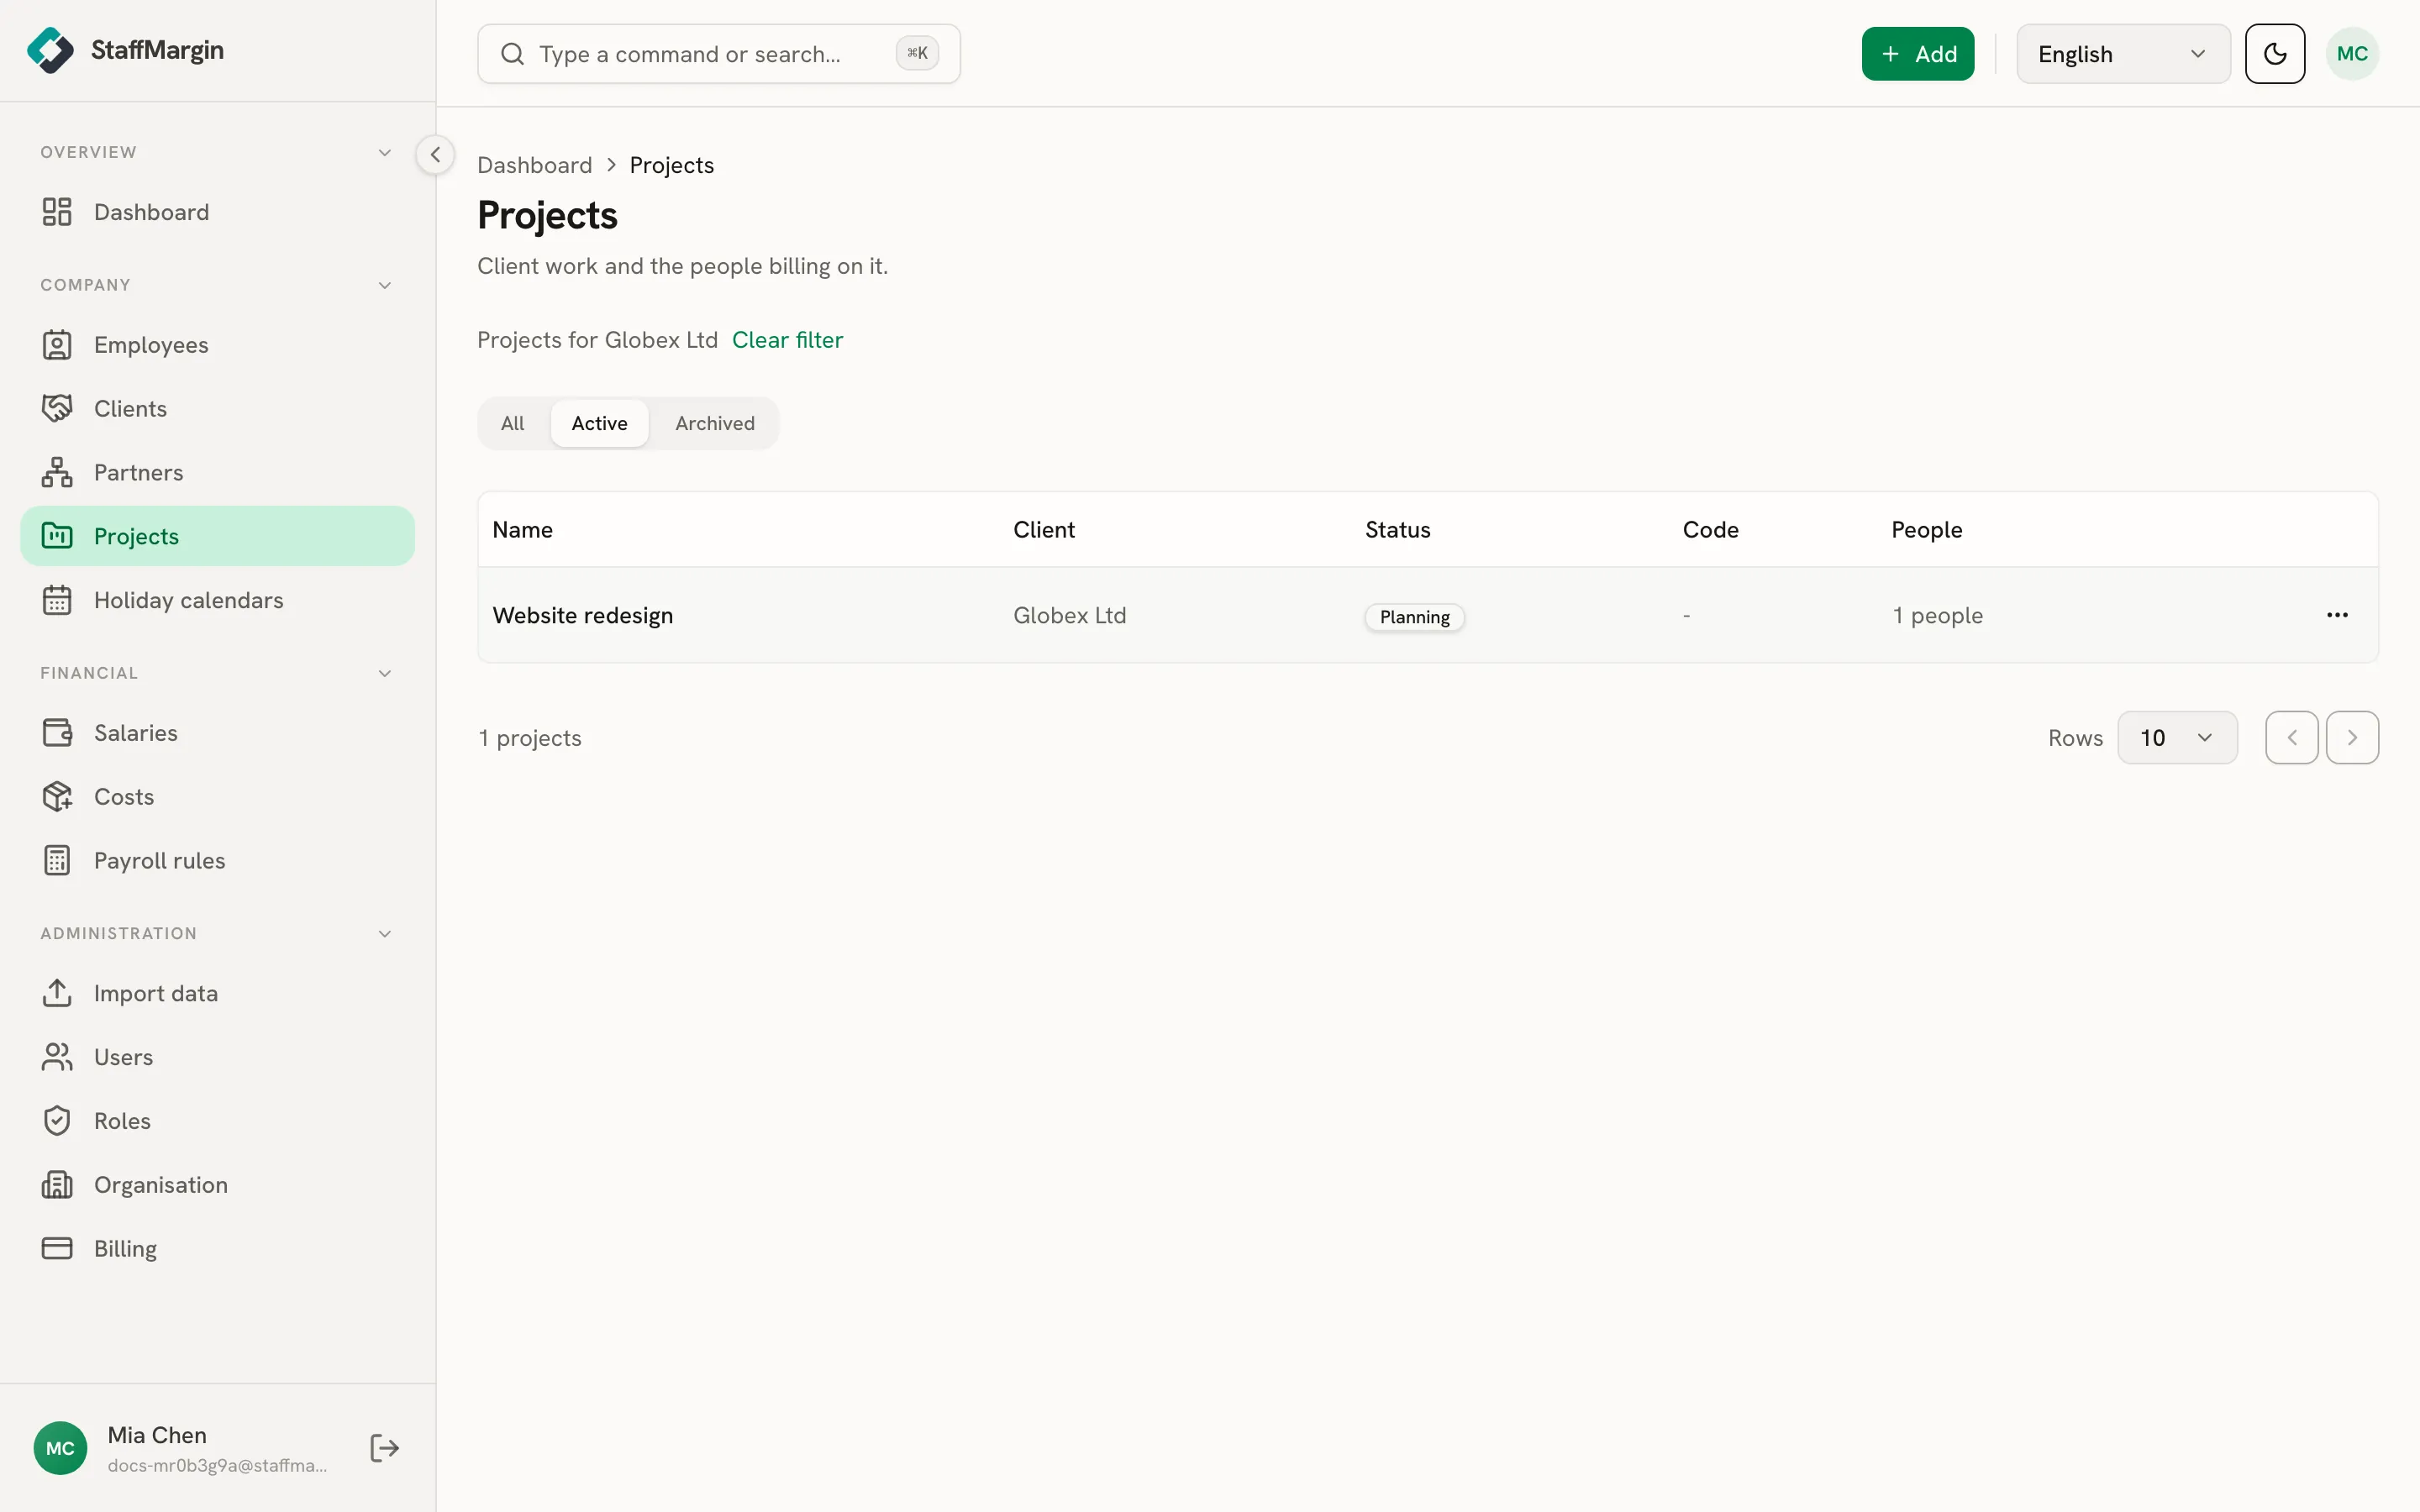Switch to the All projects tab
This screenshot has width=2420, height=1512.
click(513, 424)
